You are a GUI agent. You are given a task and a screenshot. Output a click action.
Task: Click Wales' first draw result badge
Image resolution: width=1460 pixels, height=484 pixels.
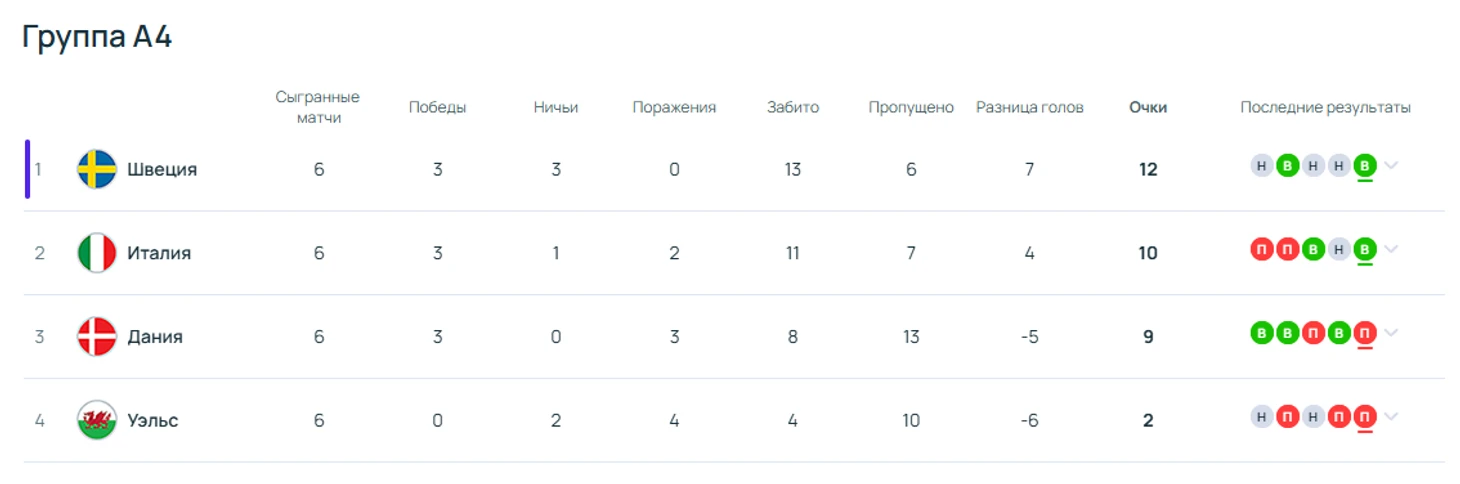coord(1261,417)
